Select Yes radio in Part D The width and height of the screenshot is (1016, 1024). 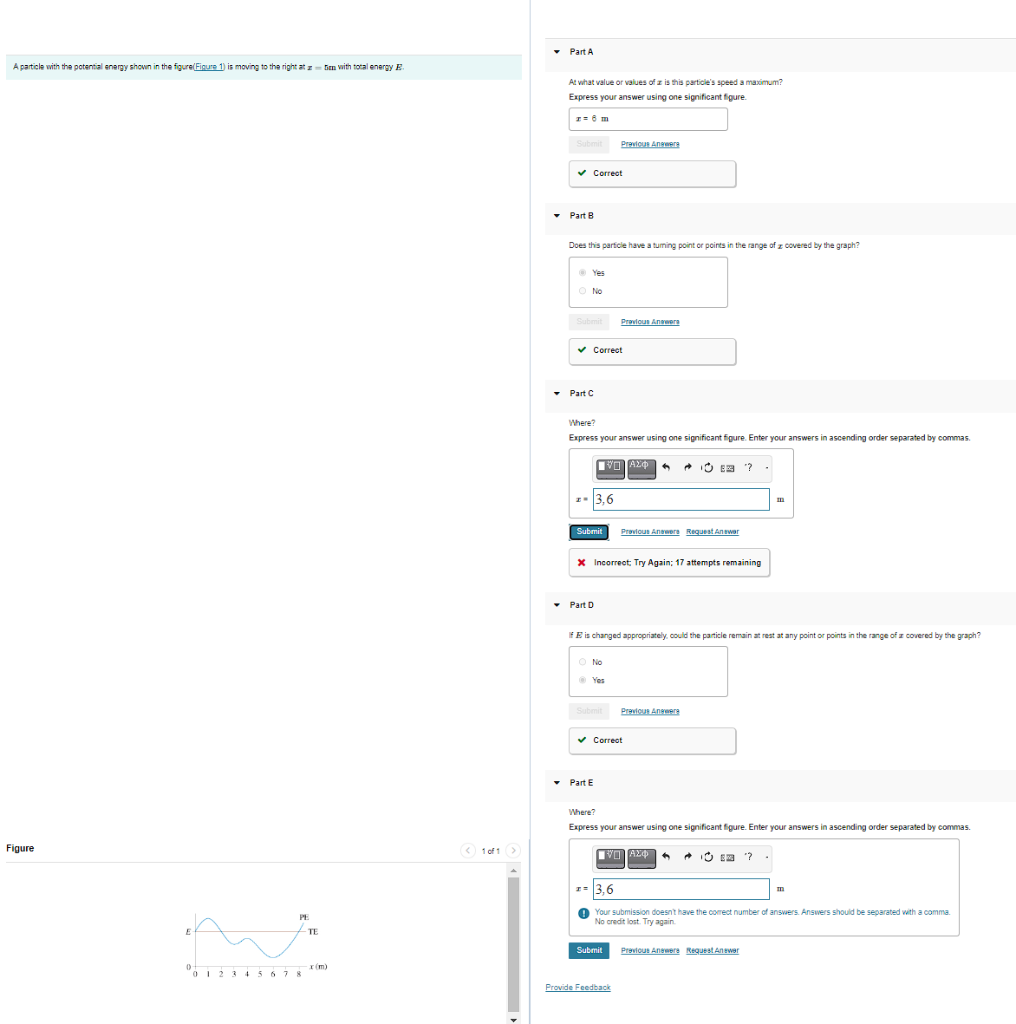[582, 680]
